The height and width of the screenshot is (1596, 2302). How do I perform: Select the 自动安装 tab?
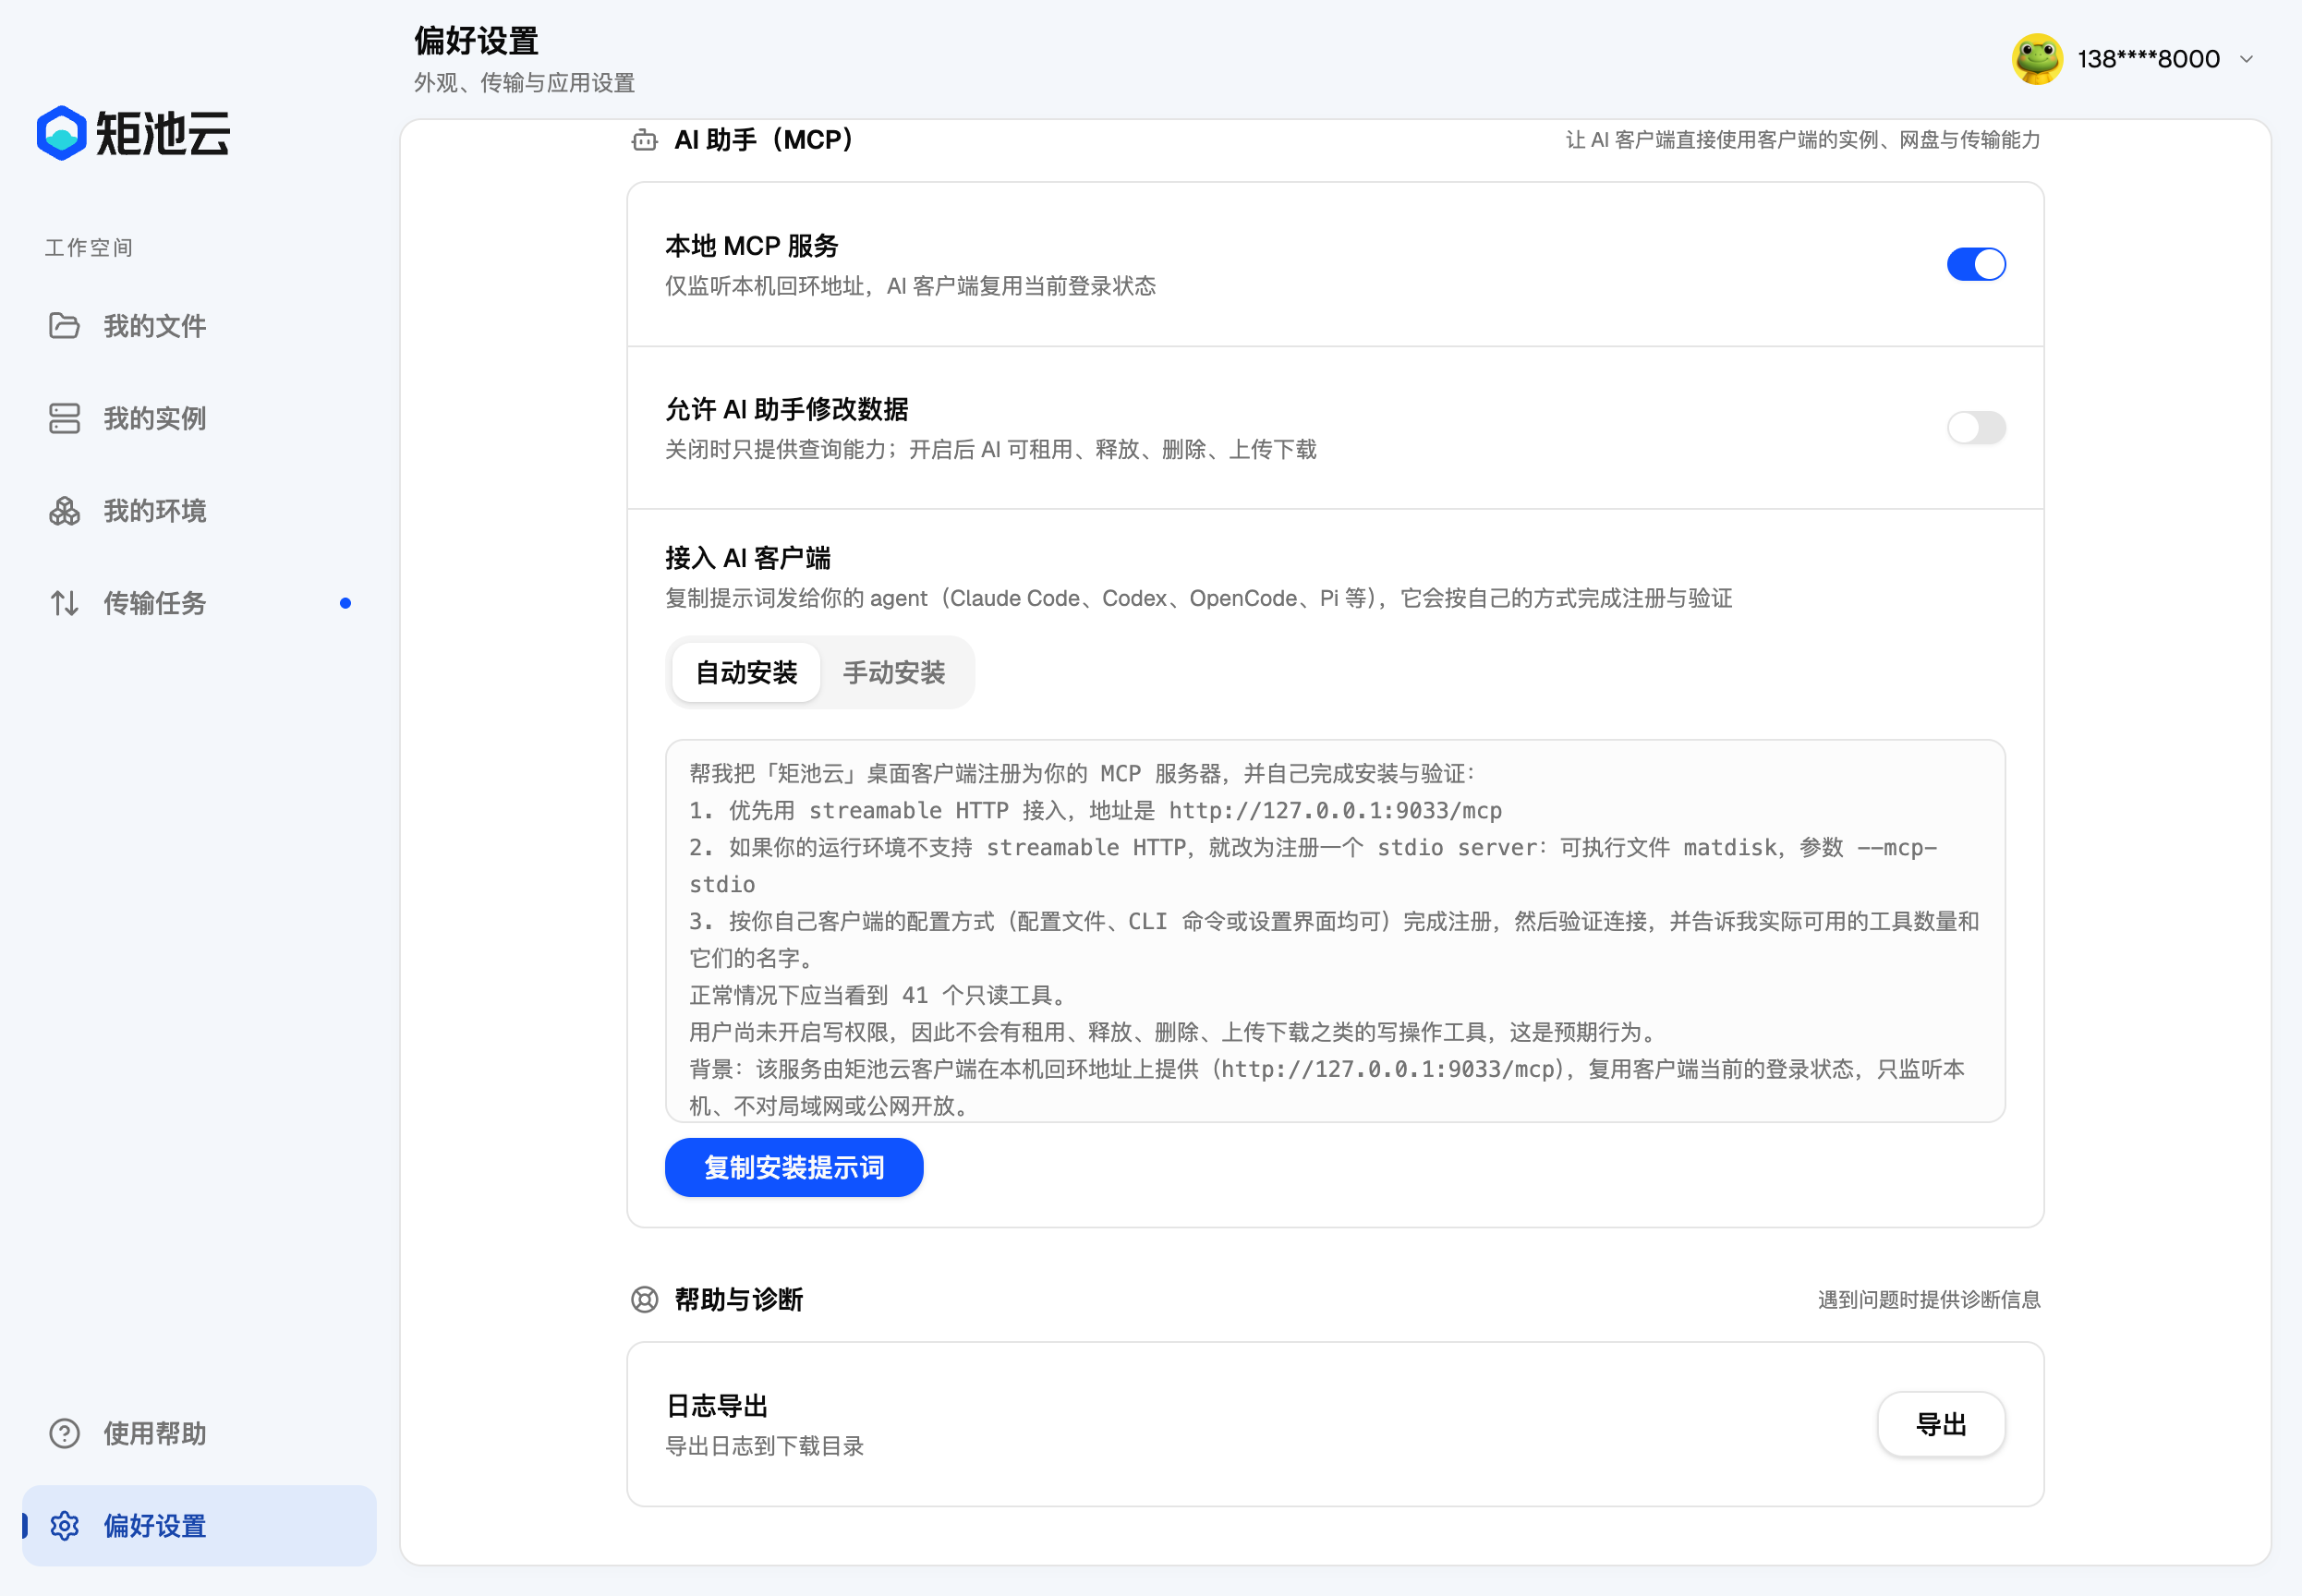(x=746, y=673)
